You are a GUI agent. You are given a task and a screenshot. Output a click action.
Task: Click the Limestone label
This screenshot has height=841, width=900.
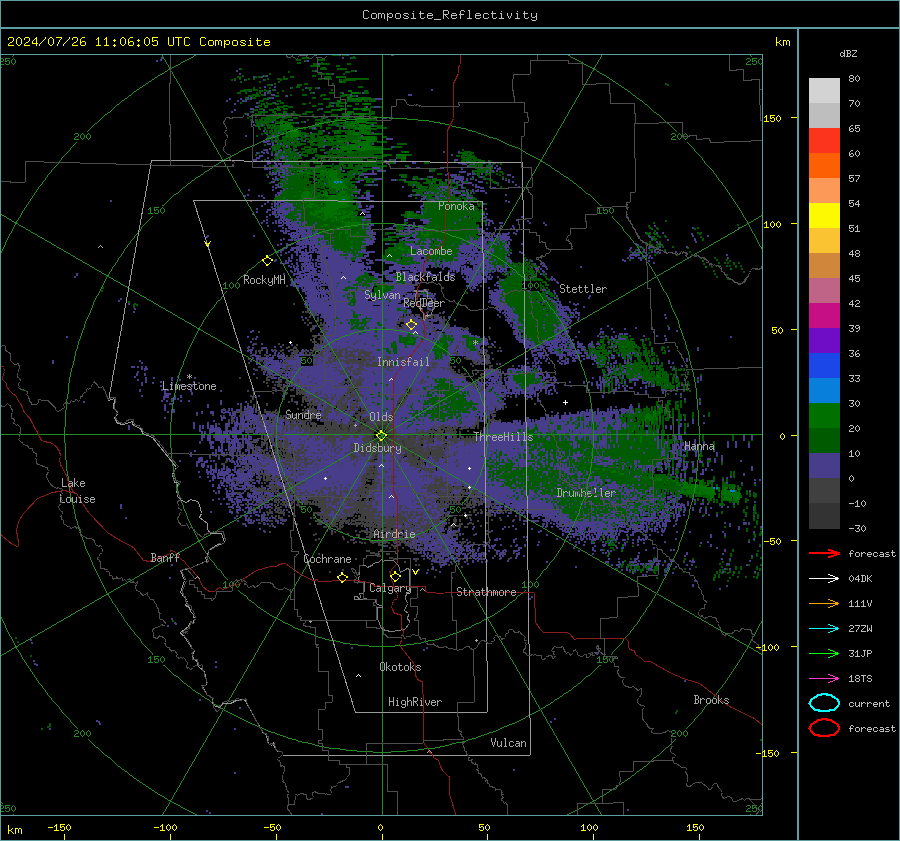click(189, 386)
